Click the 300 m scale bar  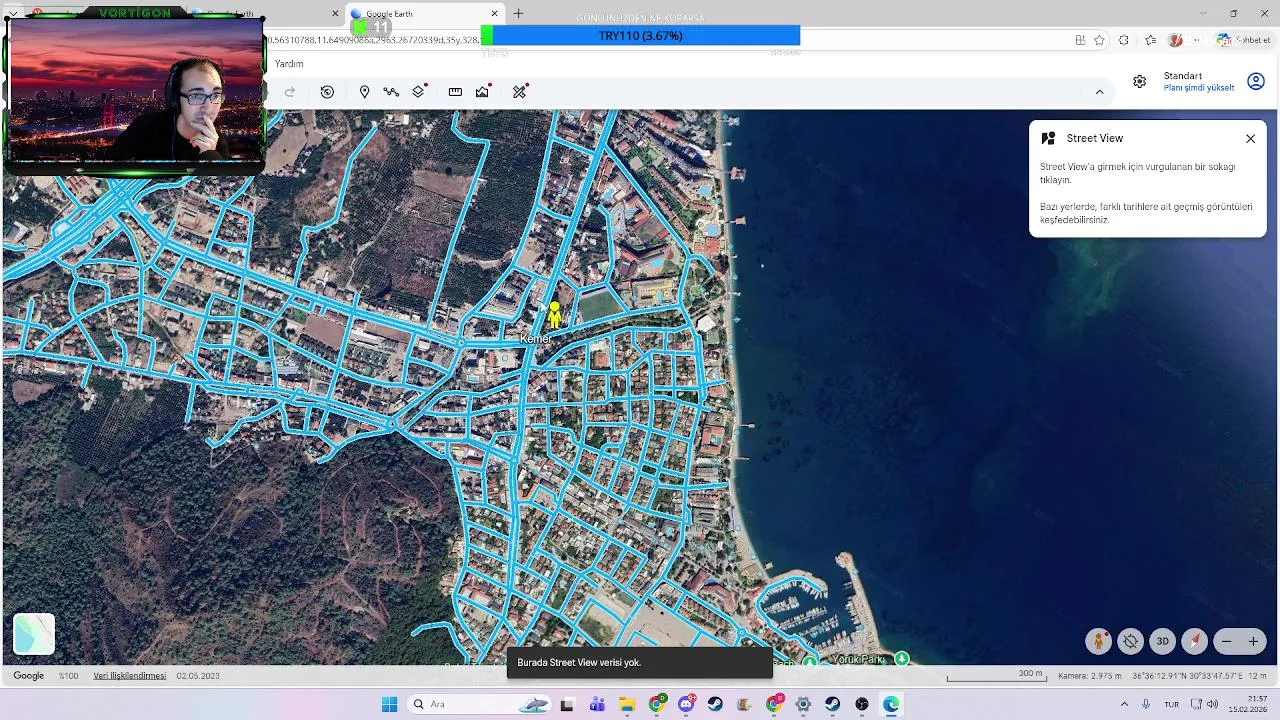[x=995, y=676]
